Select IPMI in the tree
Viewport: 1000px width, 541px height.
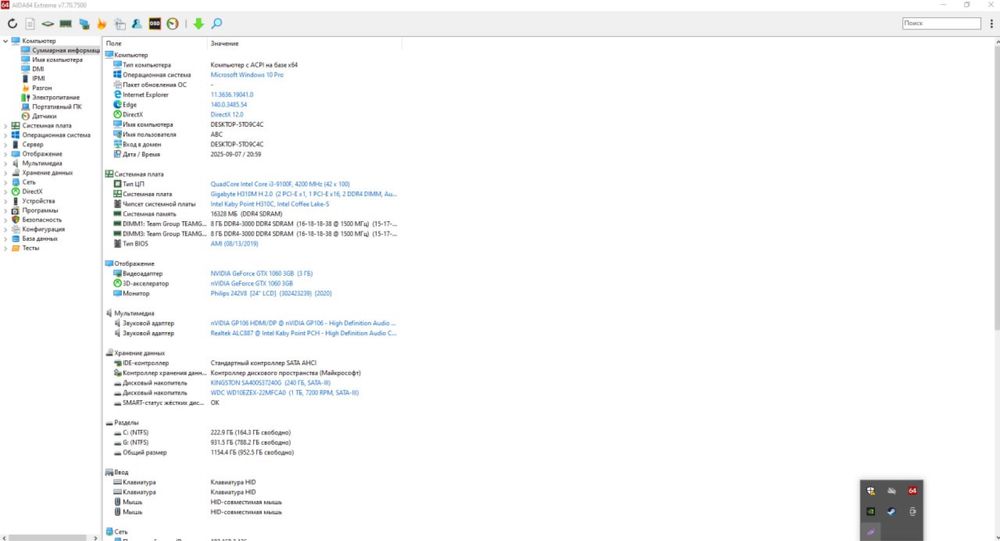coord(39,78)
